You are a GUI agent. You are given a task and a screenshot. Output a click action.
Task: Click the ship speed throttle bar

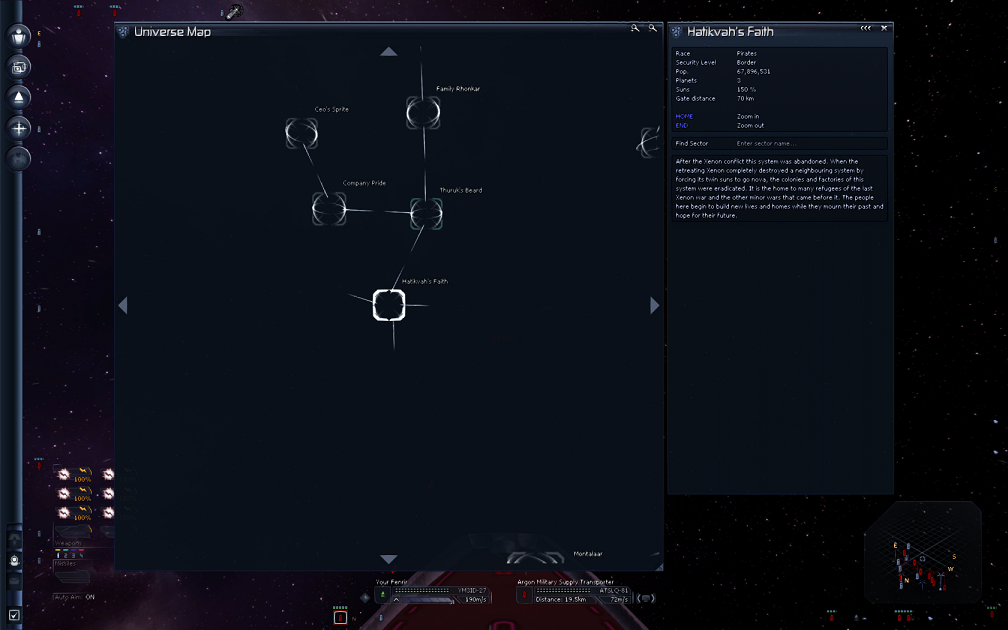click(x=428, y=600)
